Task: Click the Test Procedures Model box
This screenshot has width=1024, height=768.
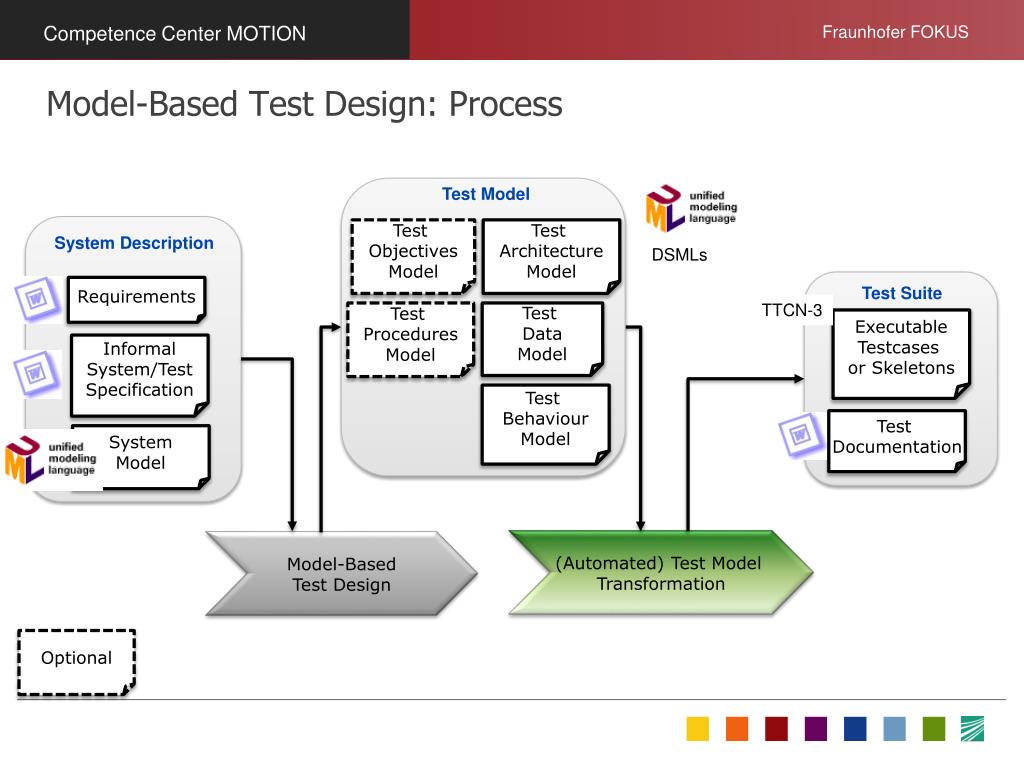Action: pos(410,339)
